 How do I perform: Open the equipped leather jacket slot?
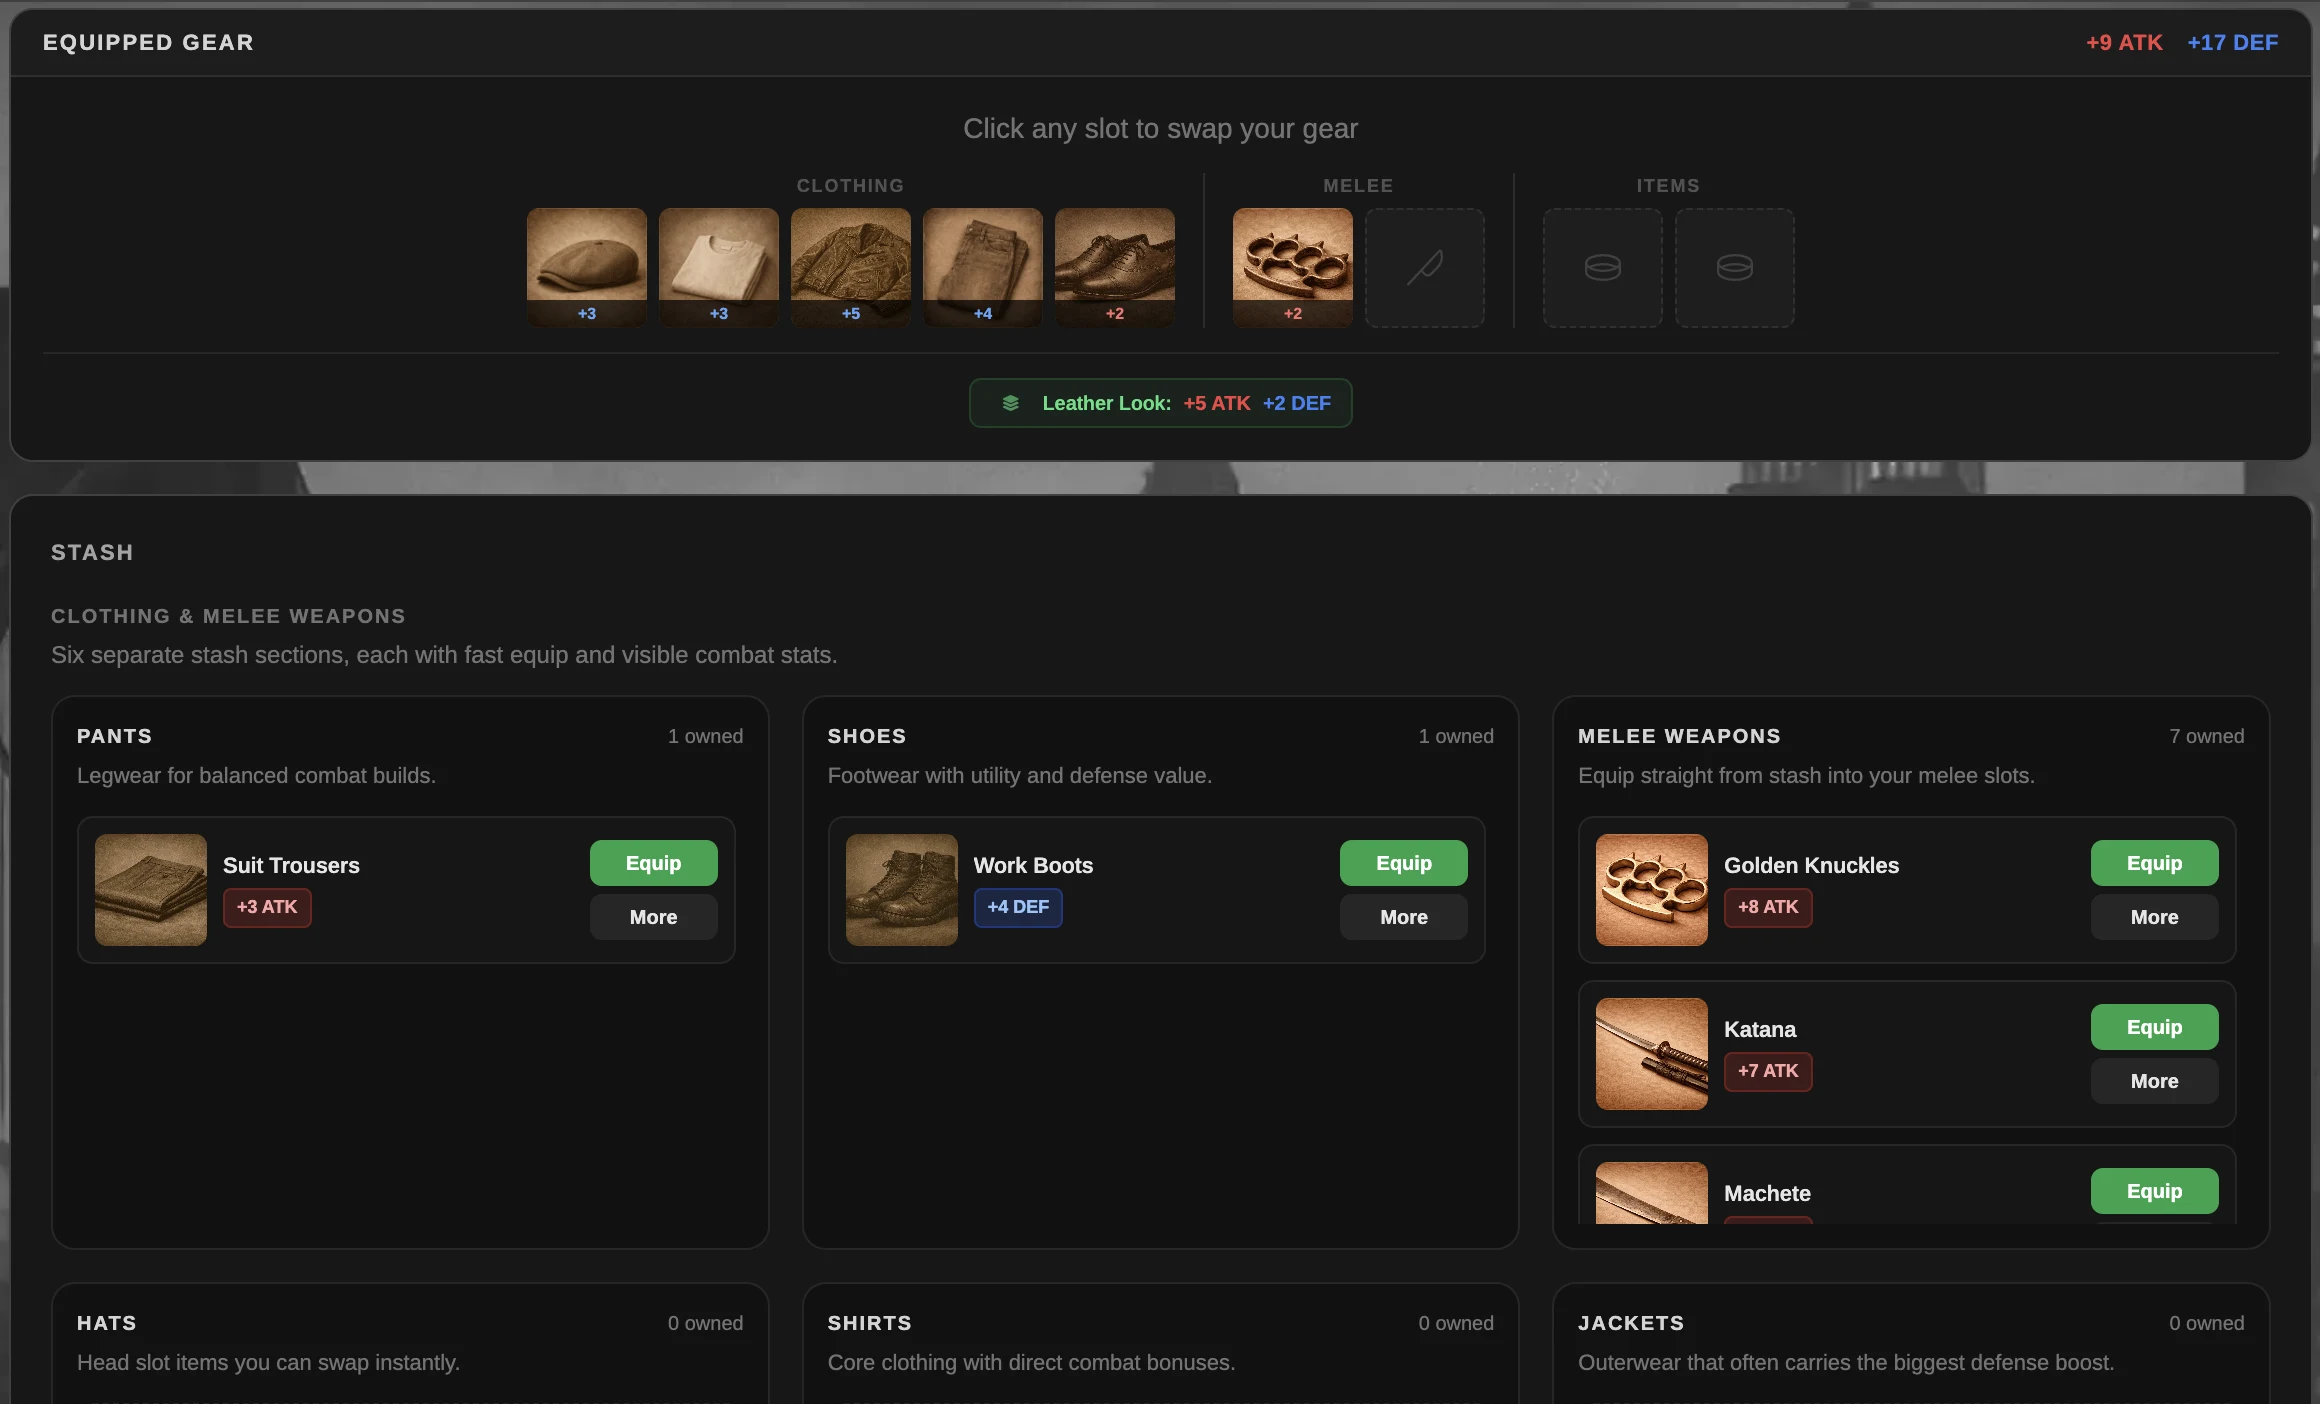[x=851, y=267]
